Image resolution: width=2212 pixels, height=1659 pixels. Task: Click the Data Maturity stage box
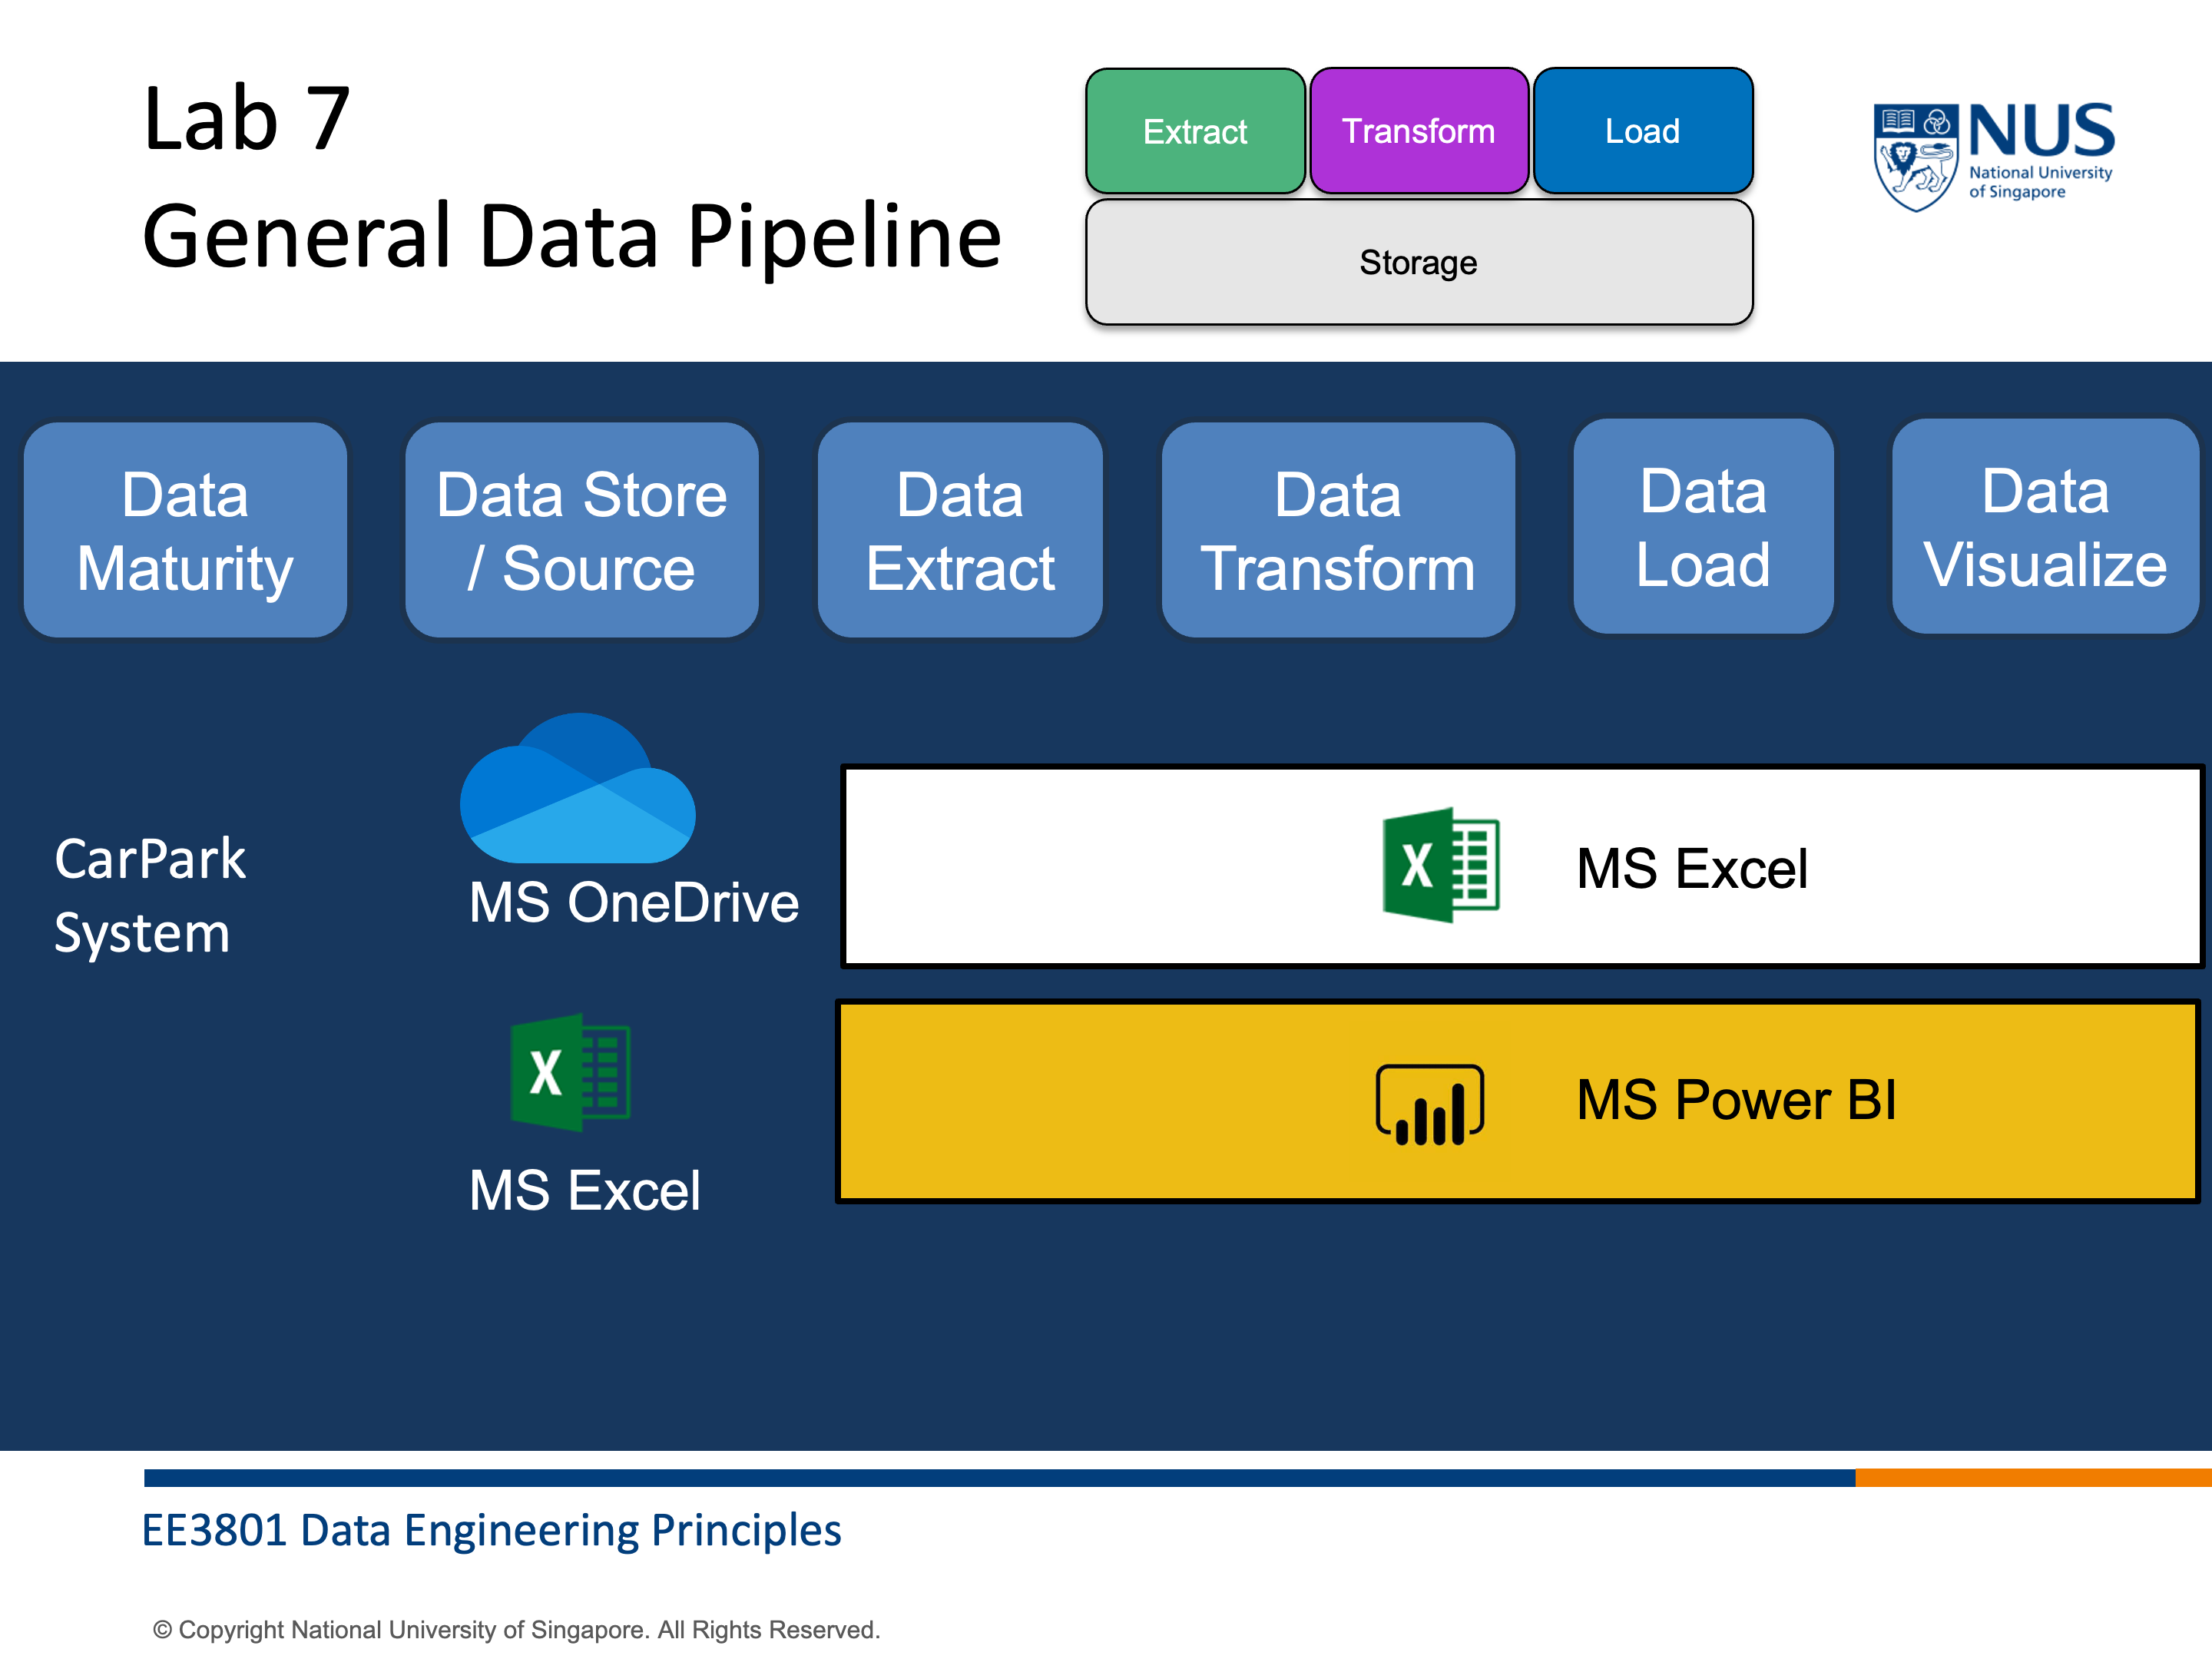[x=185, y=530]
